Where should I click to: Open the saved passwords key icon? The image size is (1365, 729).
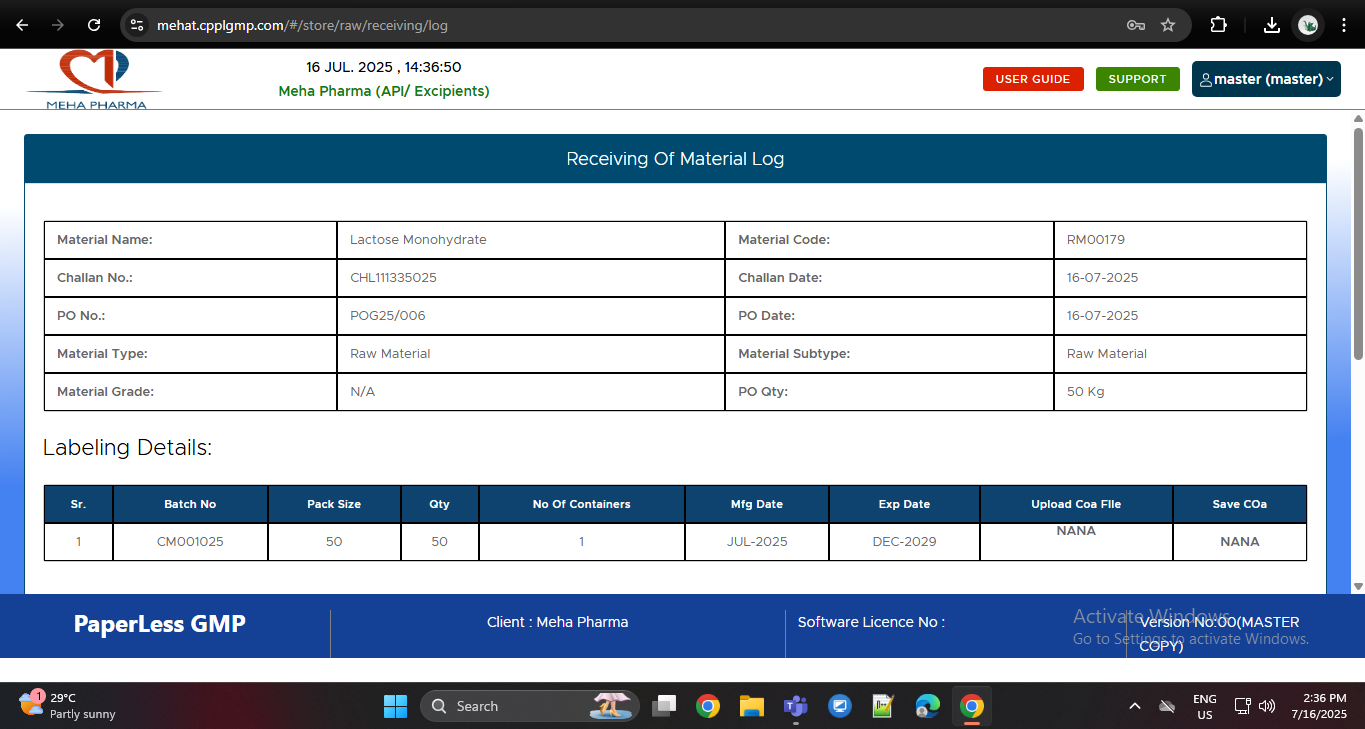point(1135,25)
